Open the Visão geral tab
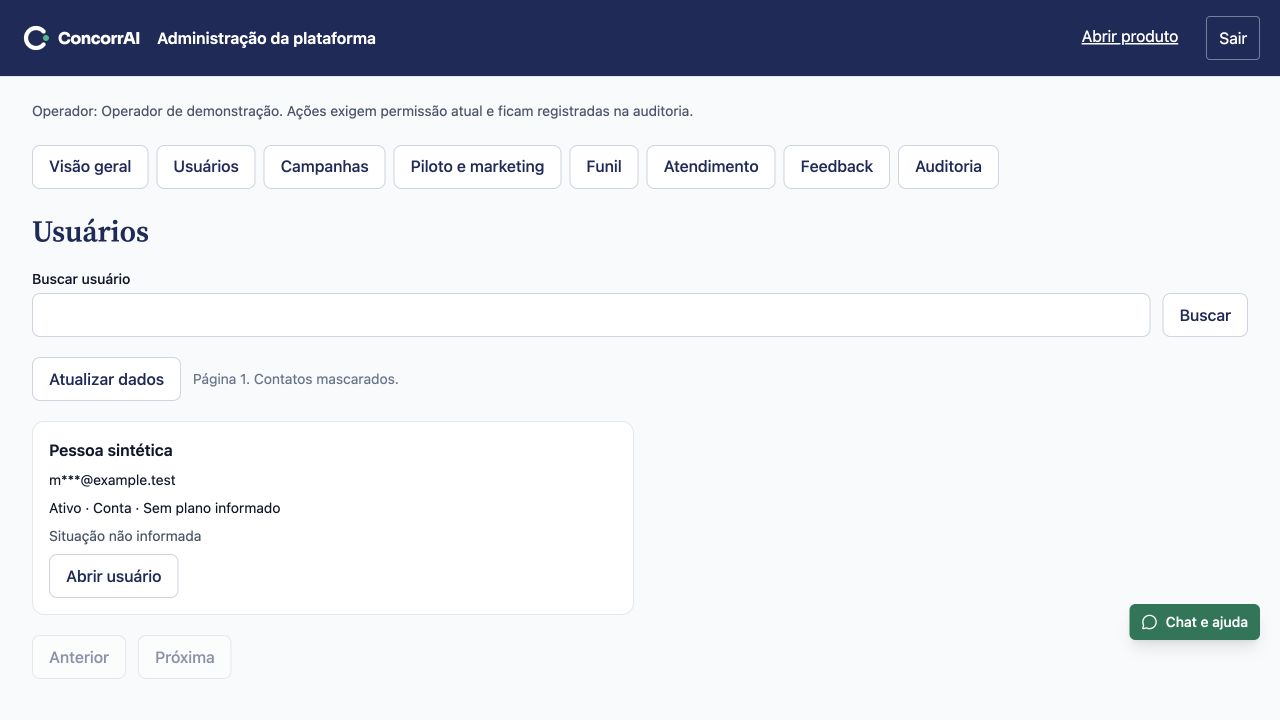Image resolution: width=1280 pixels, height=720 pixels. click(90, 167)
